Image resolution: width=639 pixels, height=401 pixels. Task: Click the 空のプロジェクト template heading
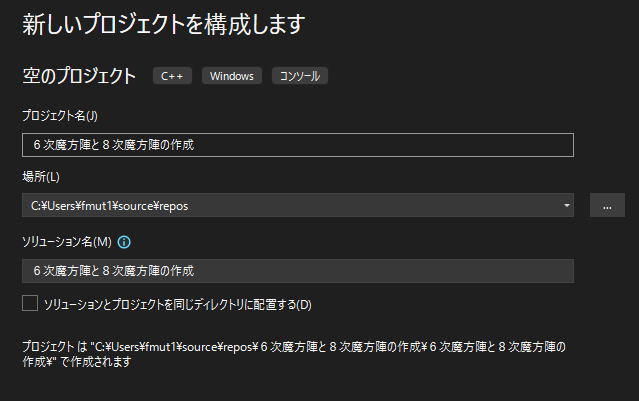79,76
